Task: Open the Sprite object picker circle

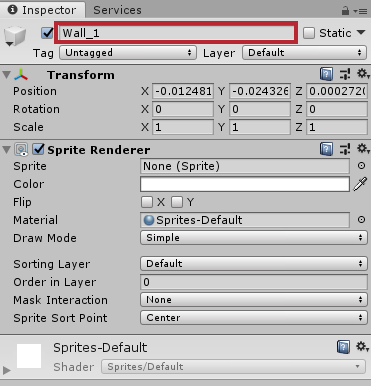Action: point(361,166)
